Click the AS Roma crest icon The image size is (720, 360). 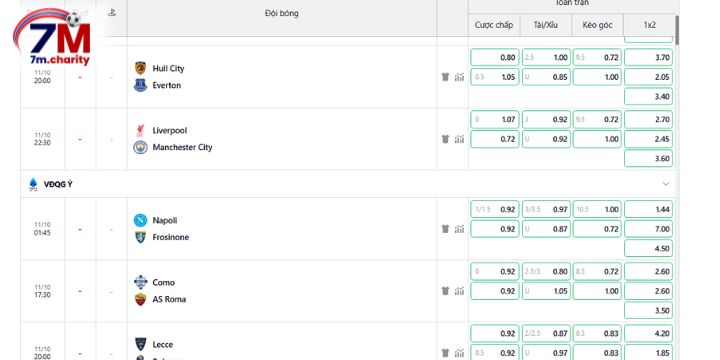point(140,299)
